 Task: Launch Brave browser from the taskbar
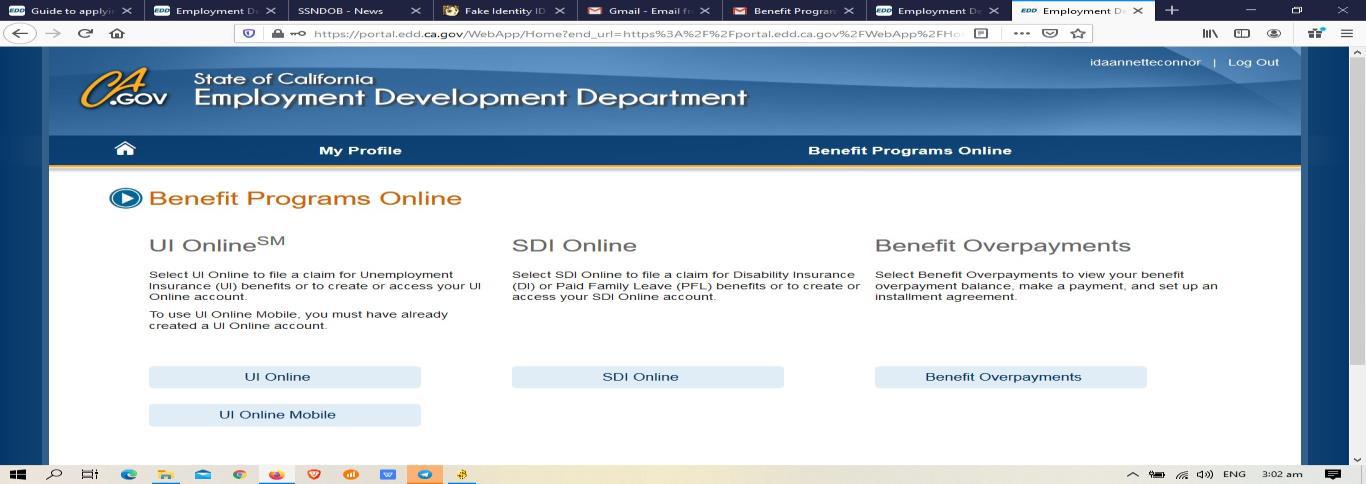click(313, 475)
